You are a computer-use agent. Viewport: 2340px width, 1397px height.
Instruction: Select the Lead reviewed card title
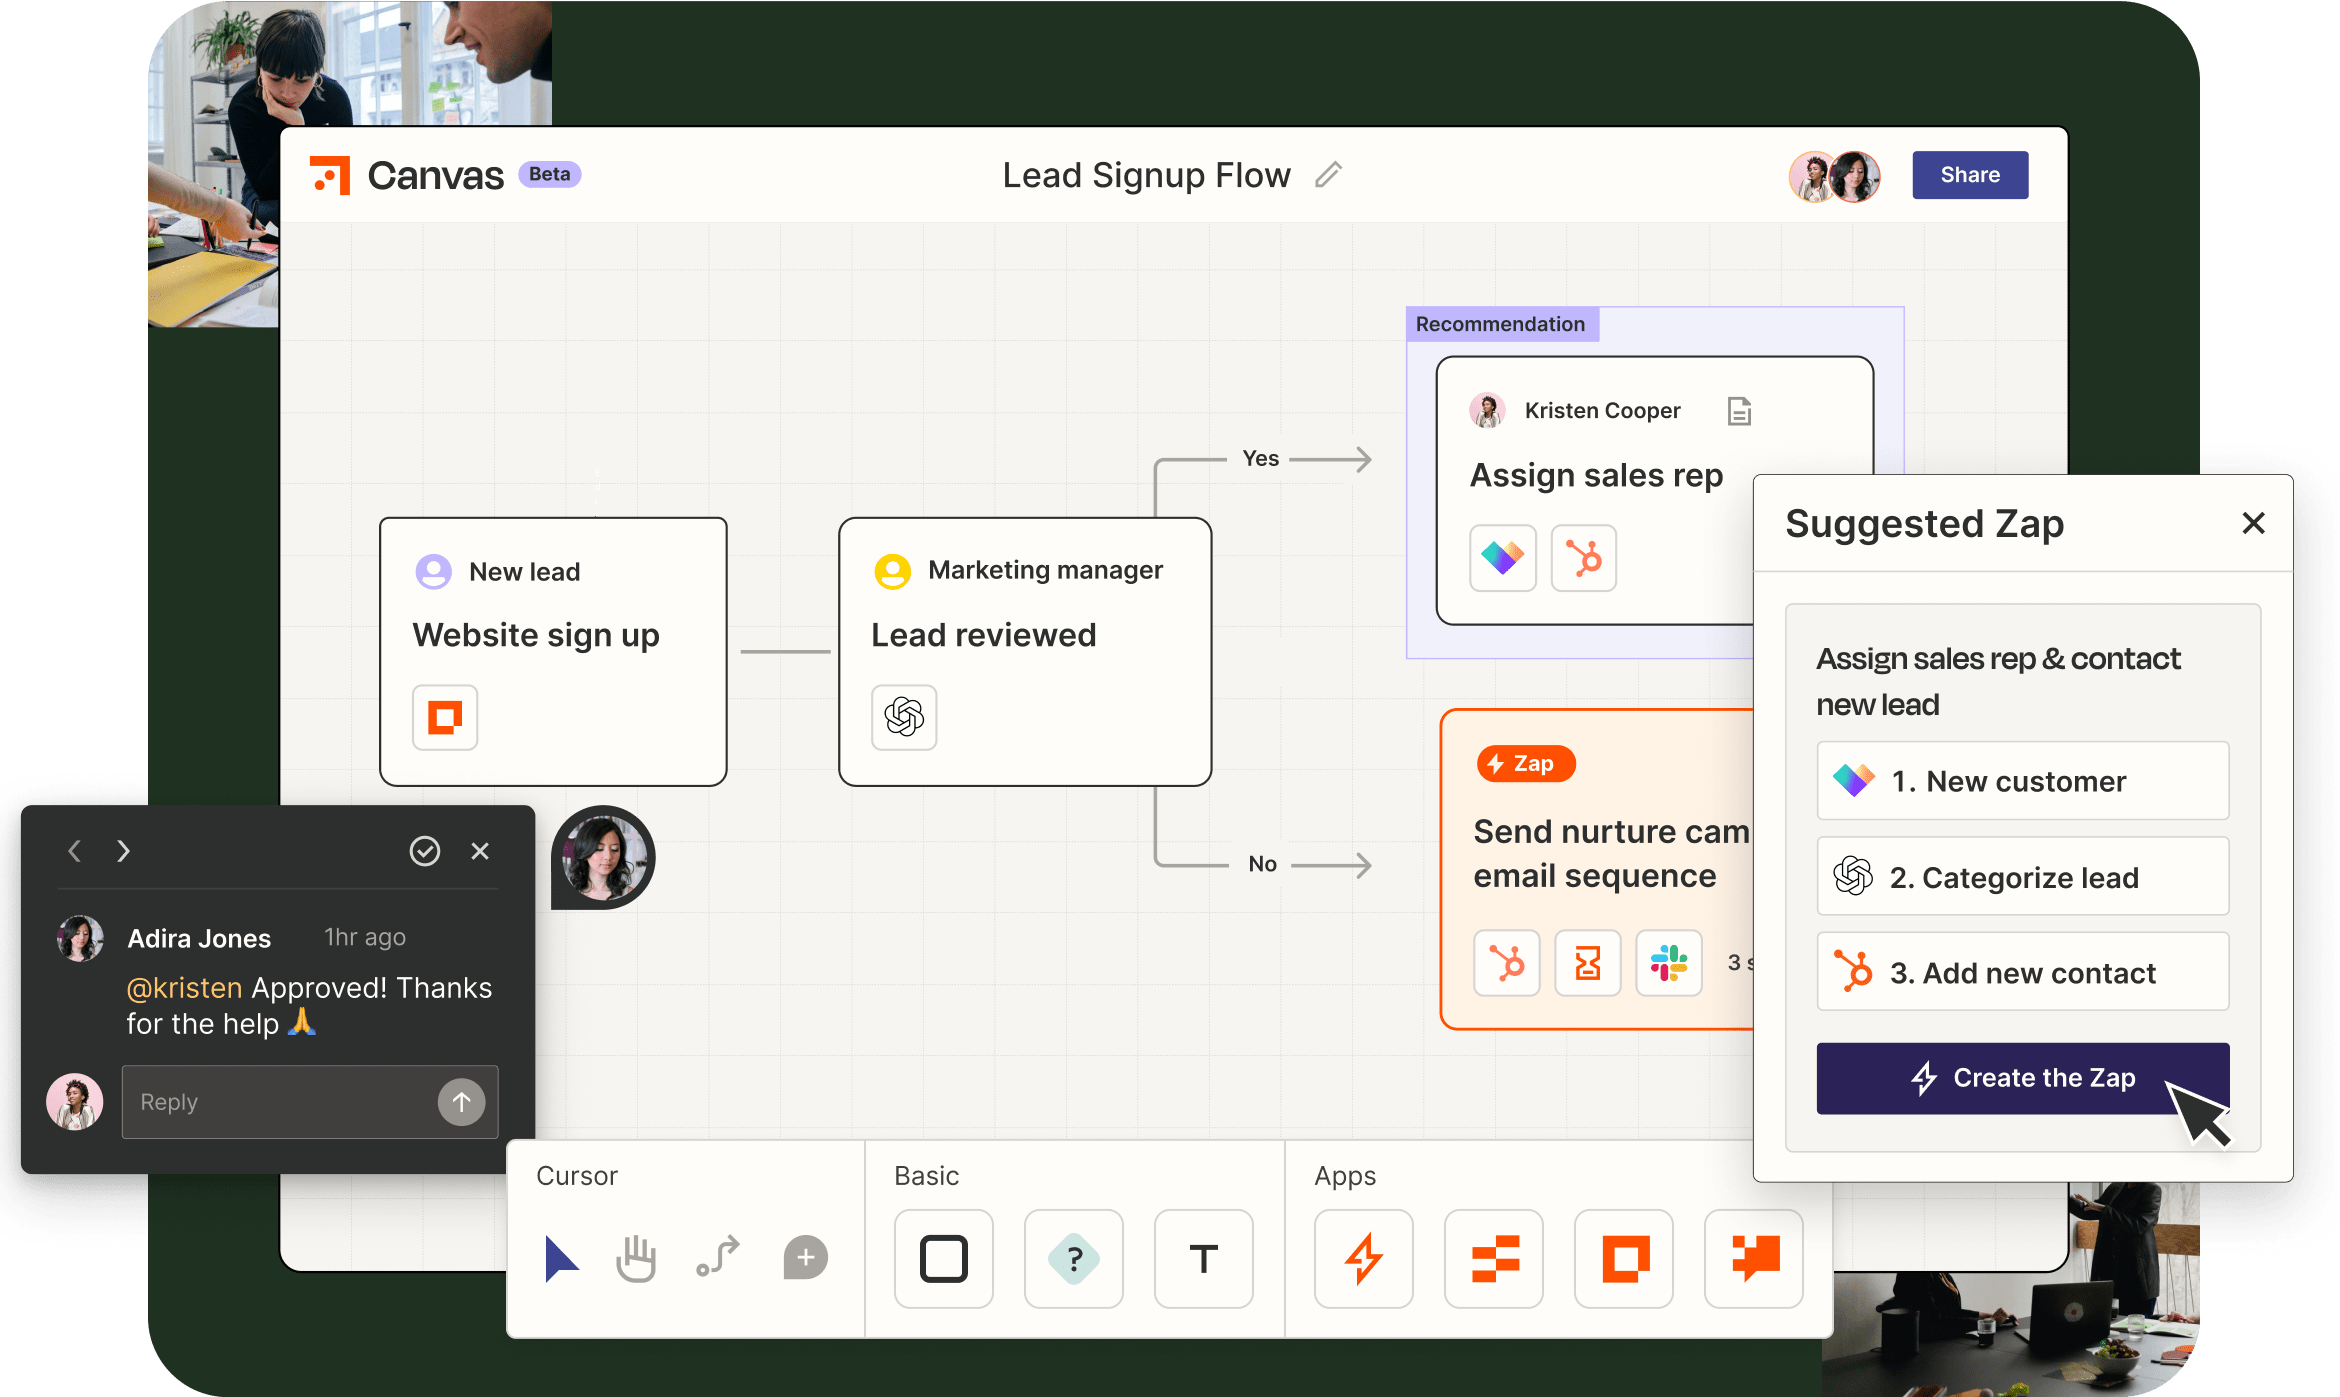point(983,635)
